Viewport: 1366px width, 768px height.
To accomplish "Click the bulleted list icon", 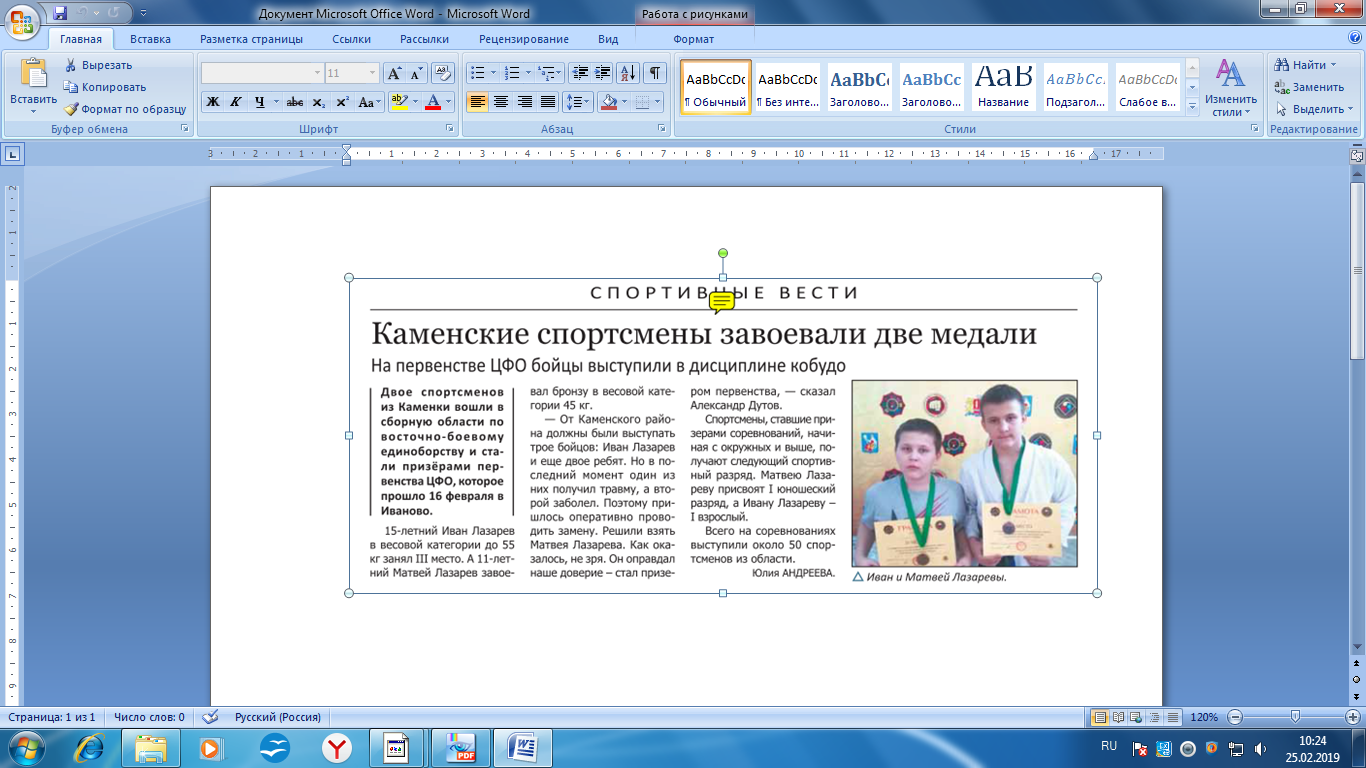I will tap(477, 73).
